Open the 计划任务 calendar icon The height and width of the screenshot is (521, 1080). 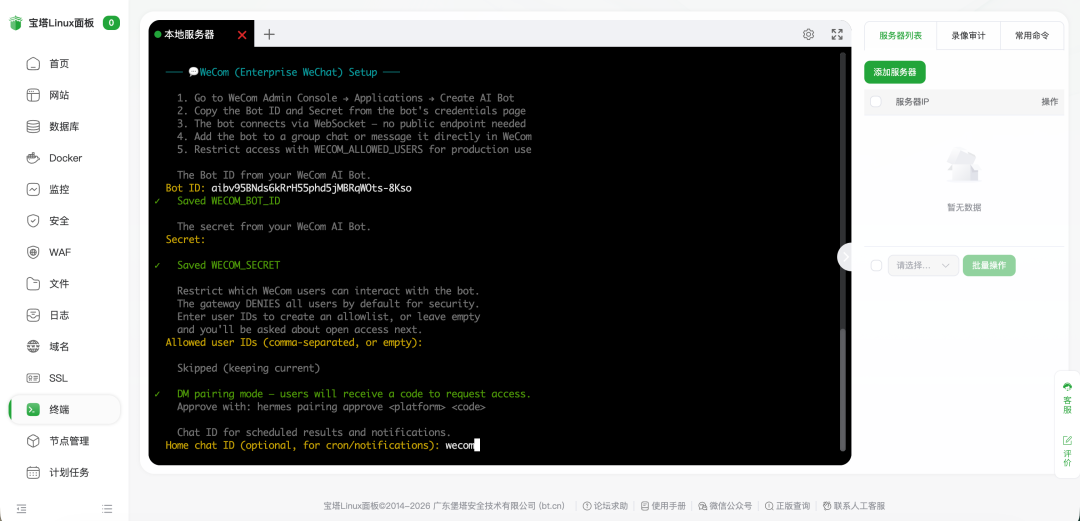(33, 473)
